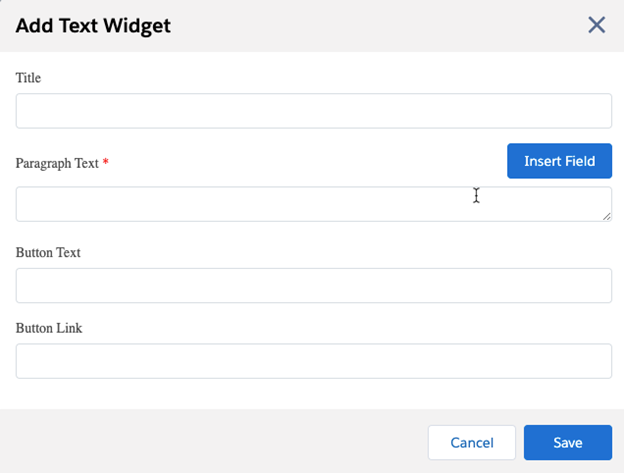Click the Paragraph Text label
This screenshot has width=624, height=473.
pyautogui.click(x=57, y=163)
